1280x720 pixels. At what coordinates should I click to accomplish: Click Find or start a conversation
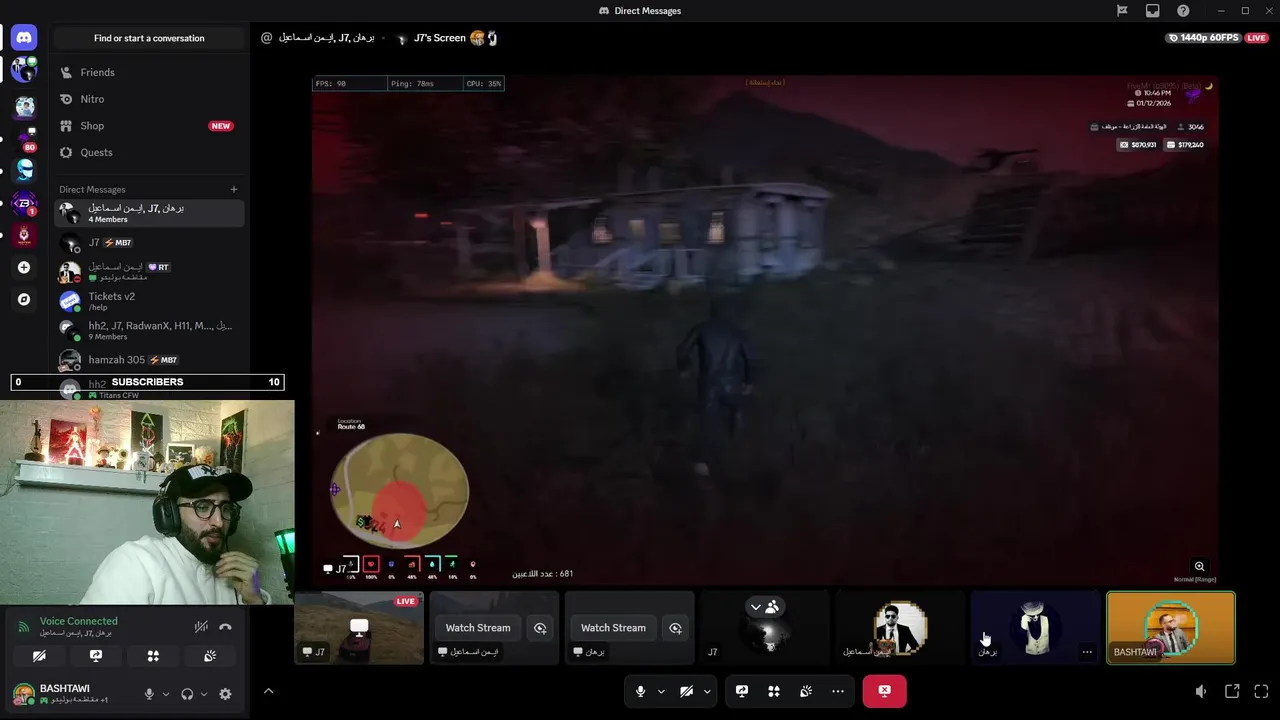click(149, 38)
